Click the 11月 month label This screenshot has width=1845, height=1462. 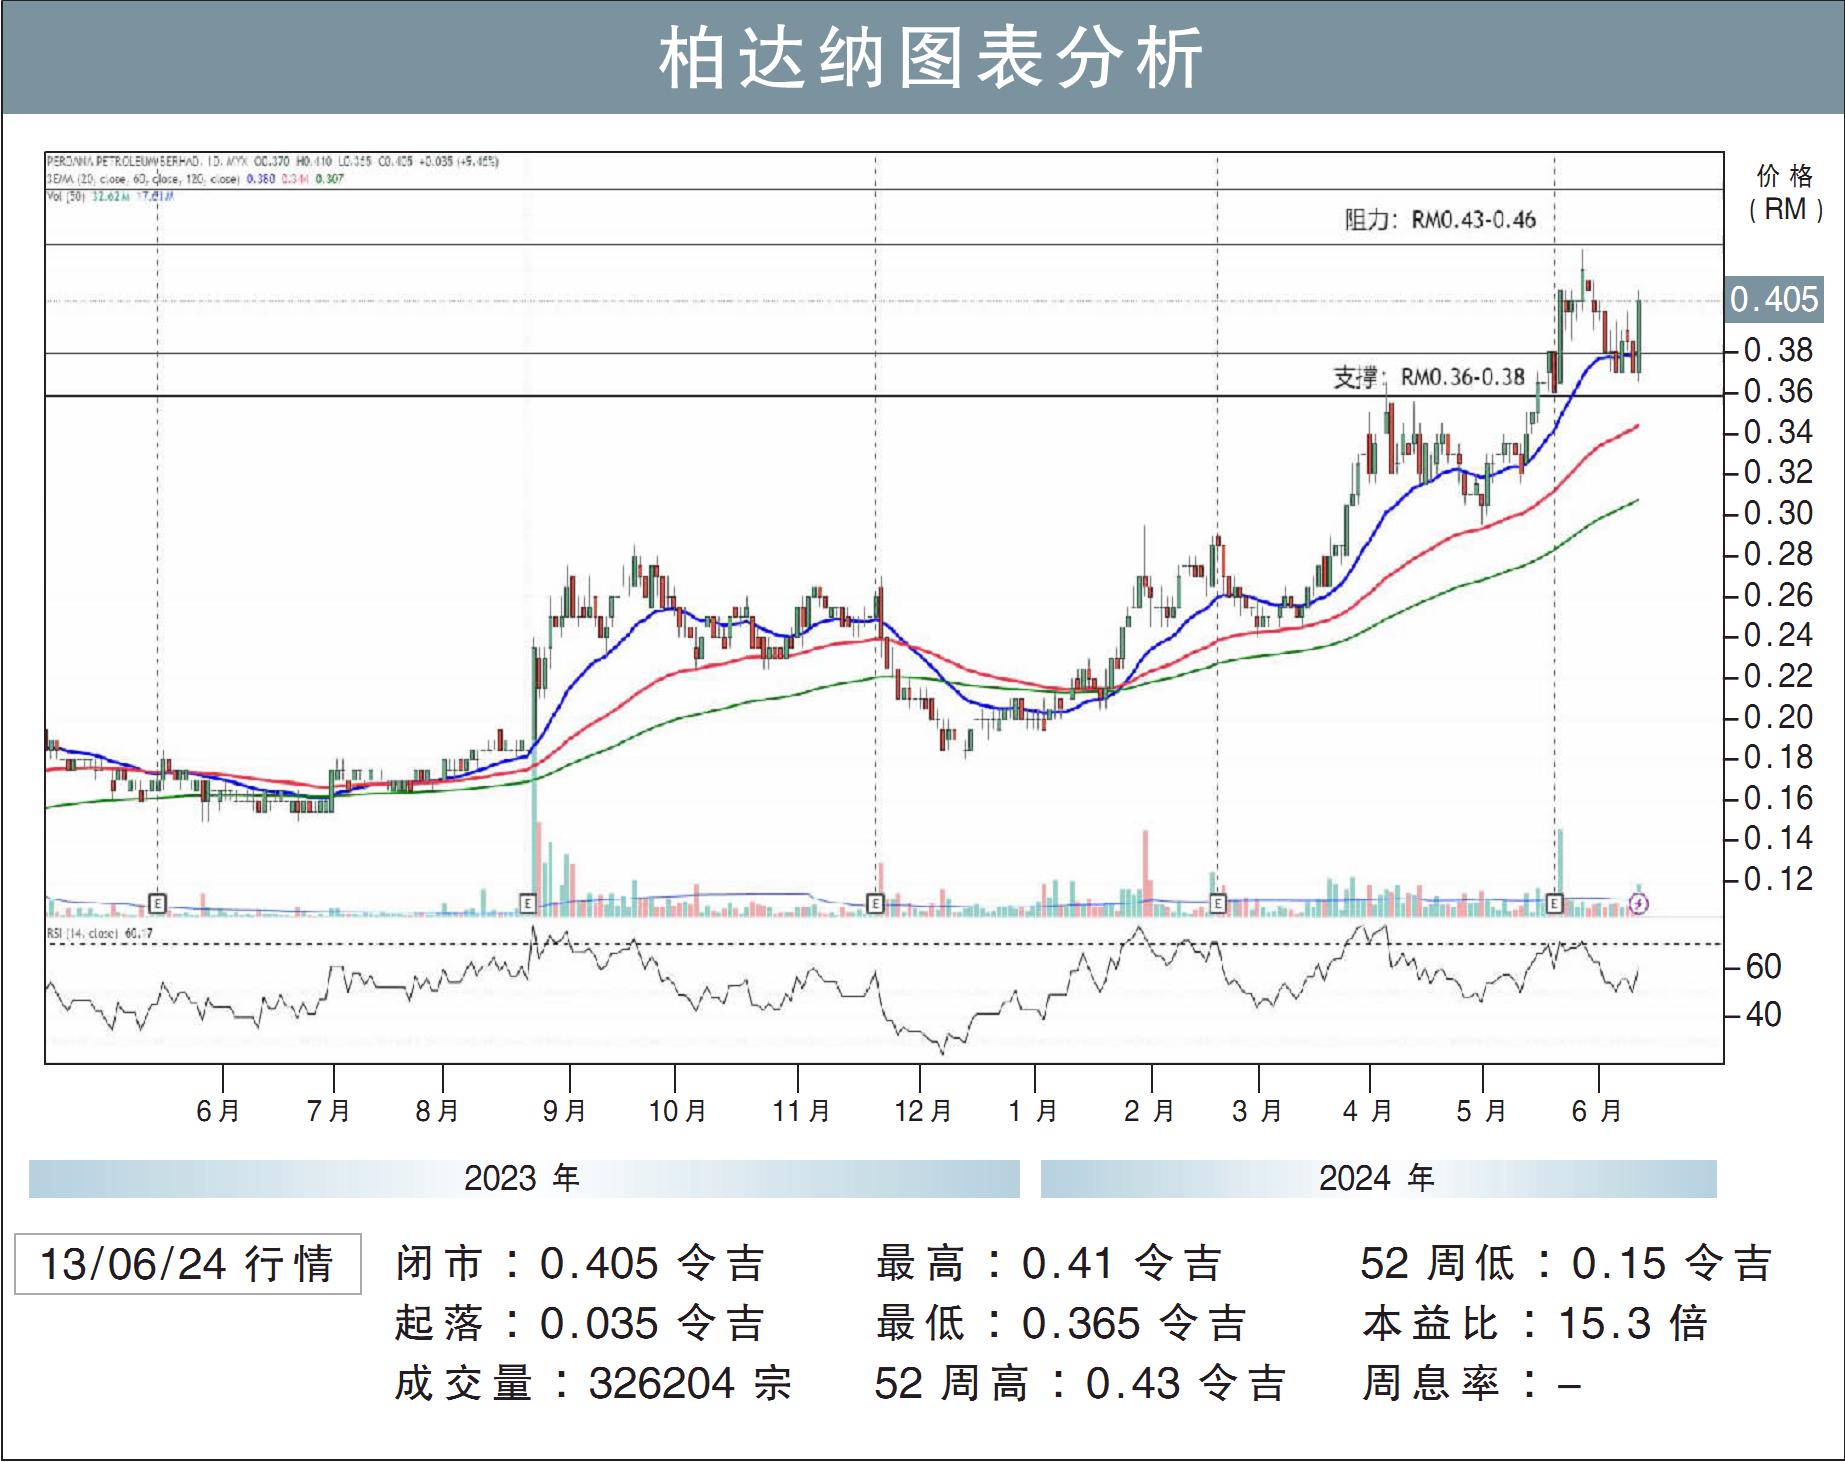(801, 1111)
